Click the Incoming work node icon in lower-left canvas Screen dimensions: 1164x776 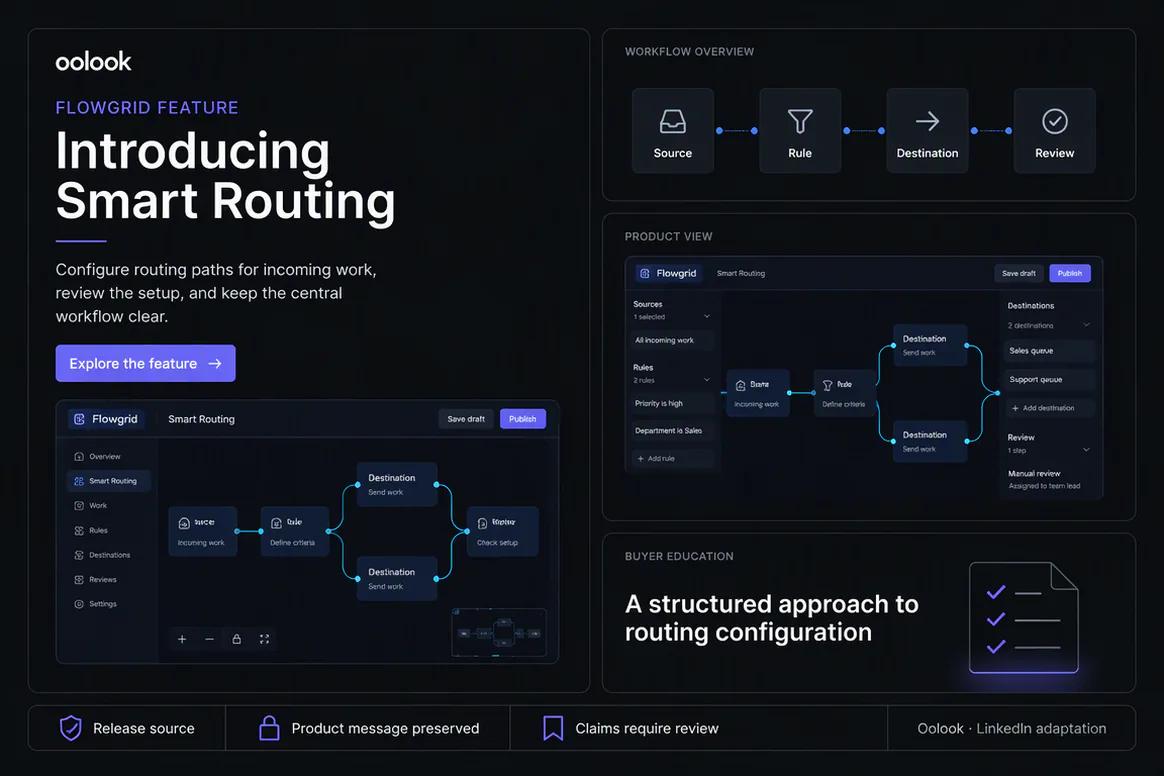[x=184, y=523]
